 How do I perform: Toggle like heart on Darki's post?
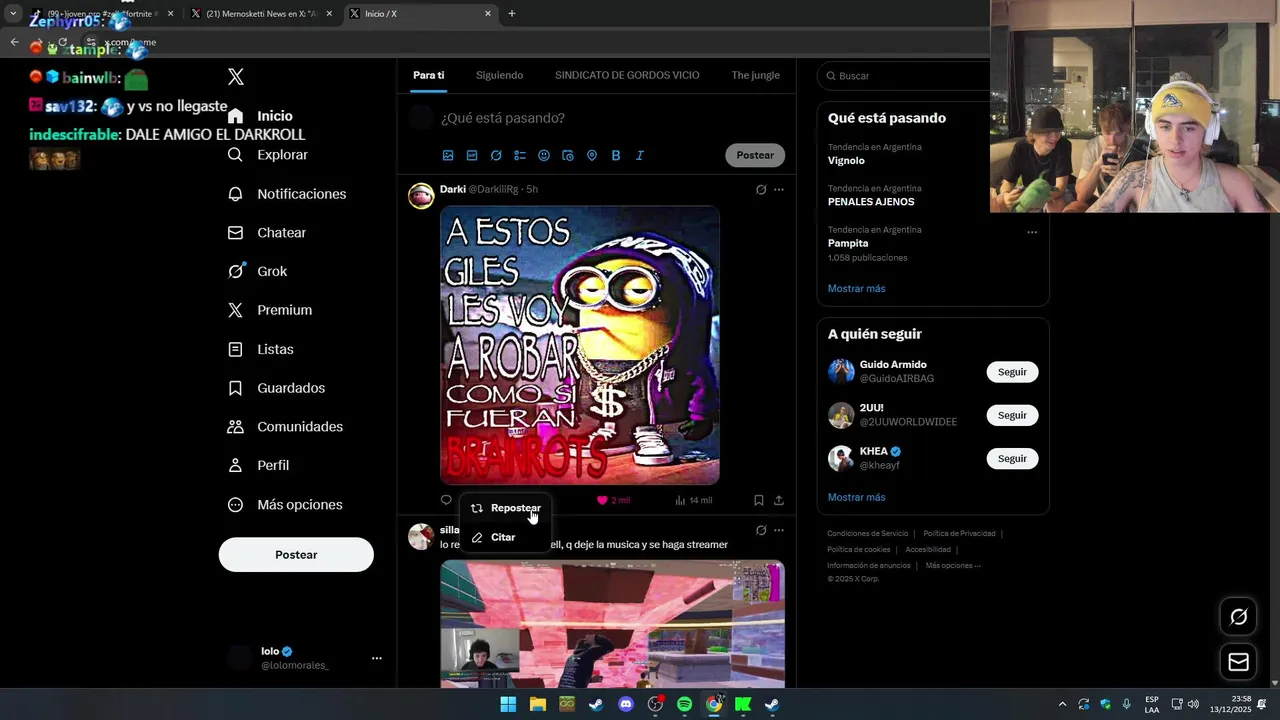point(602,500)
